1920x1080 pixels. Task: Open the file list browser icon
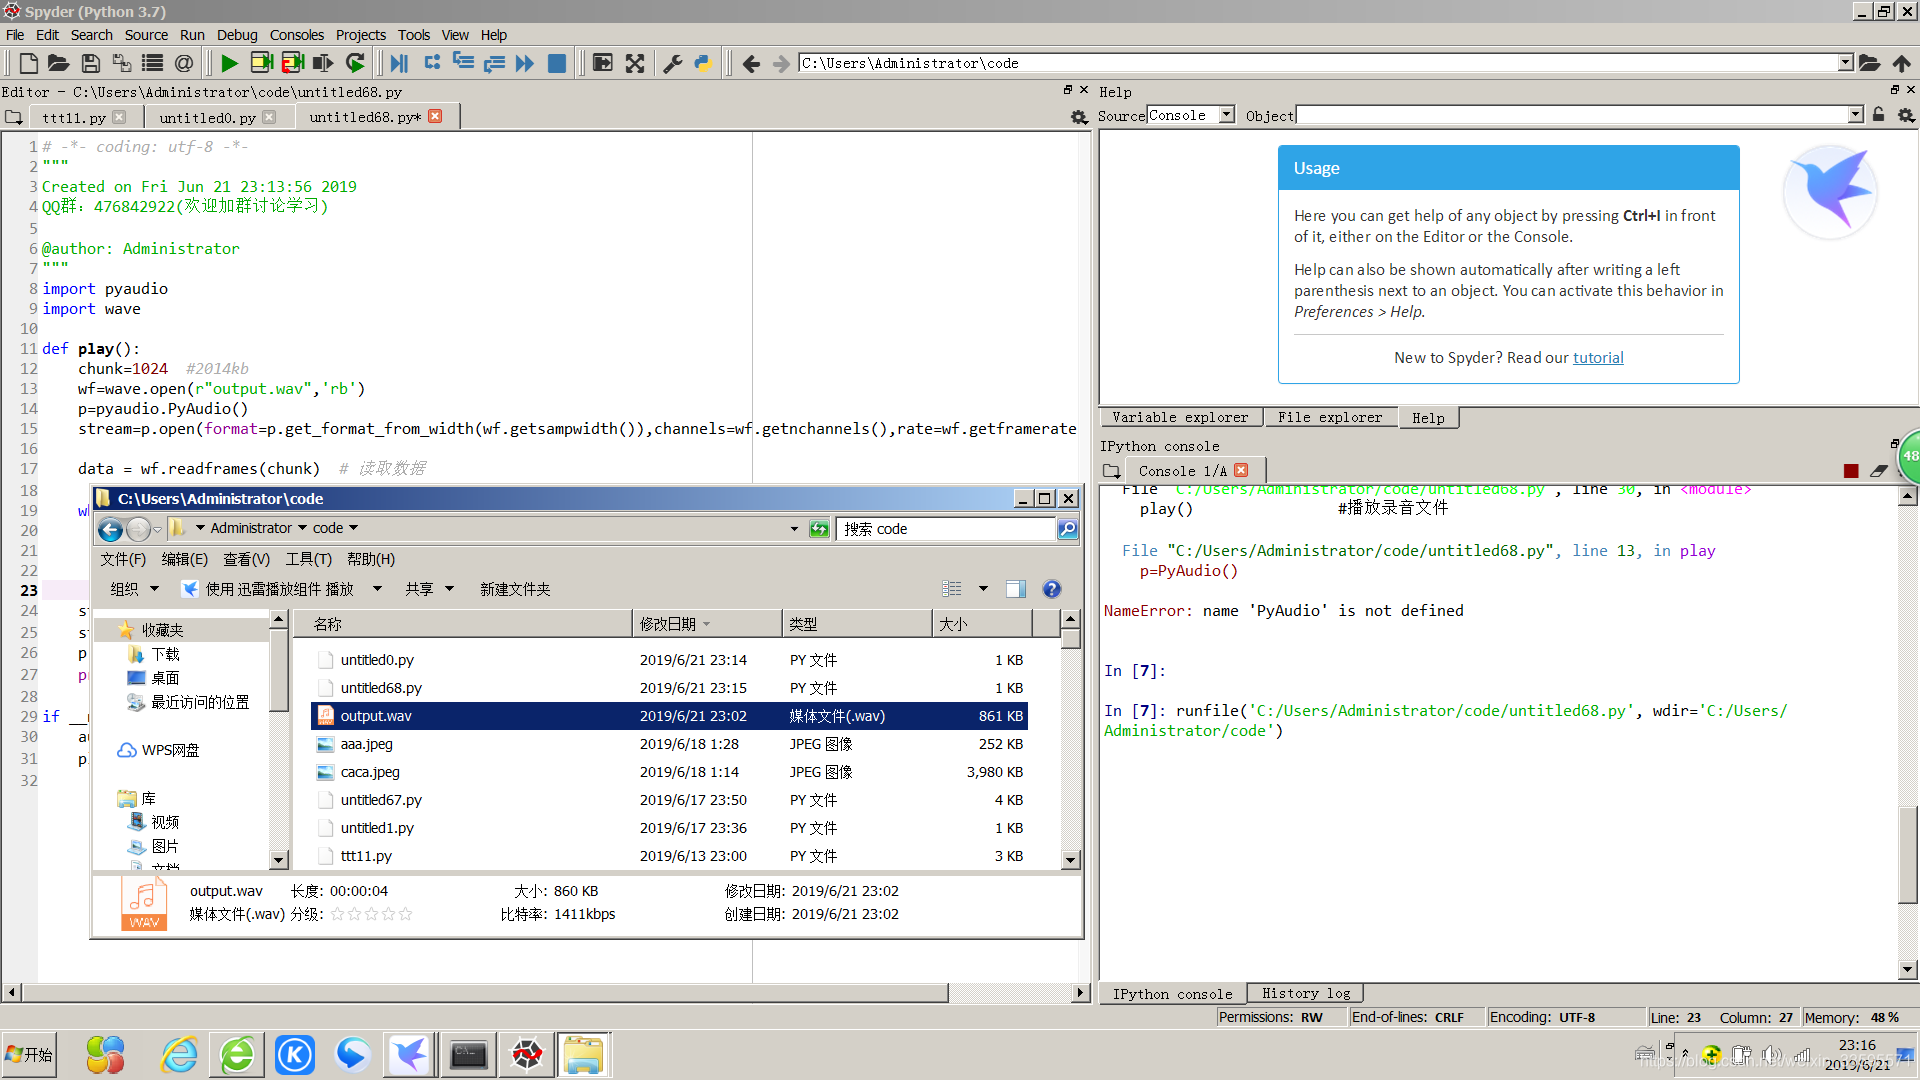(x=152, y=63)
